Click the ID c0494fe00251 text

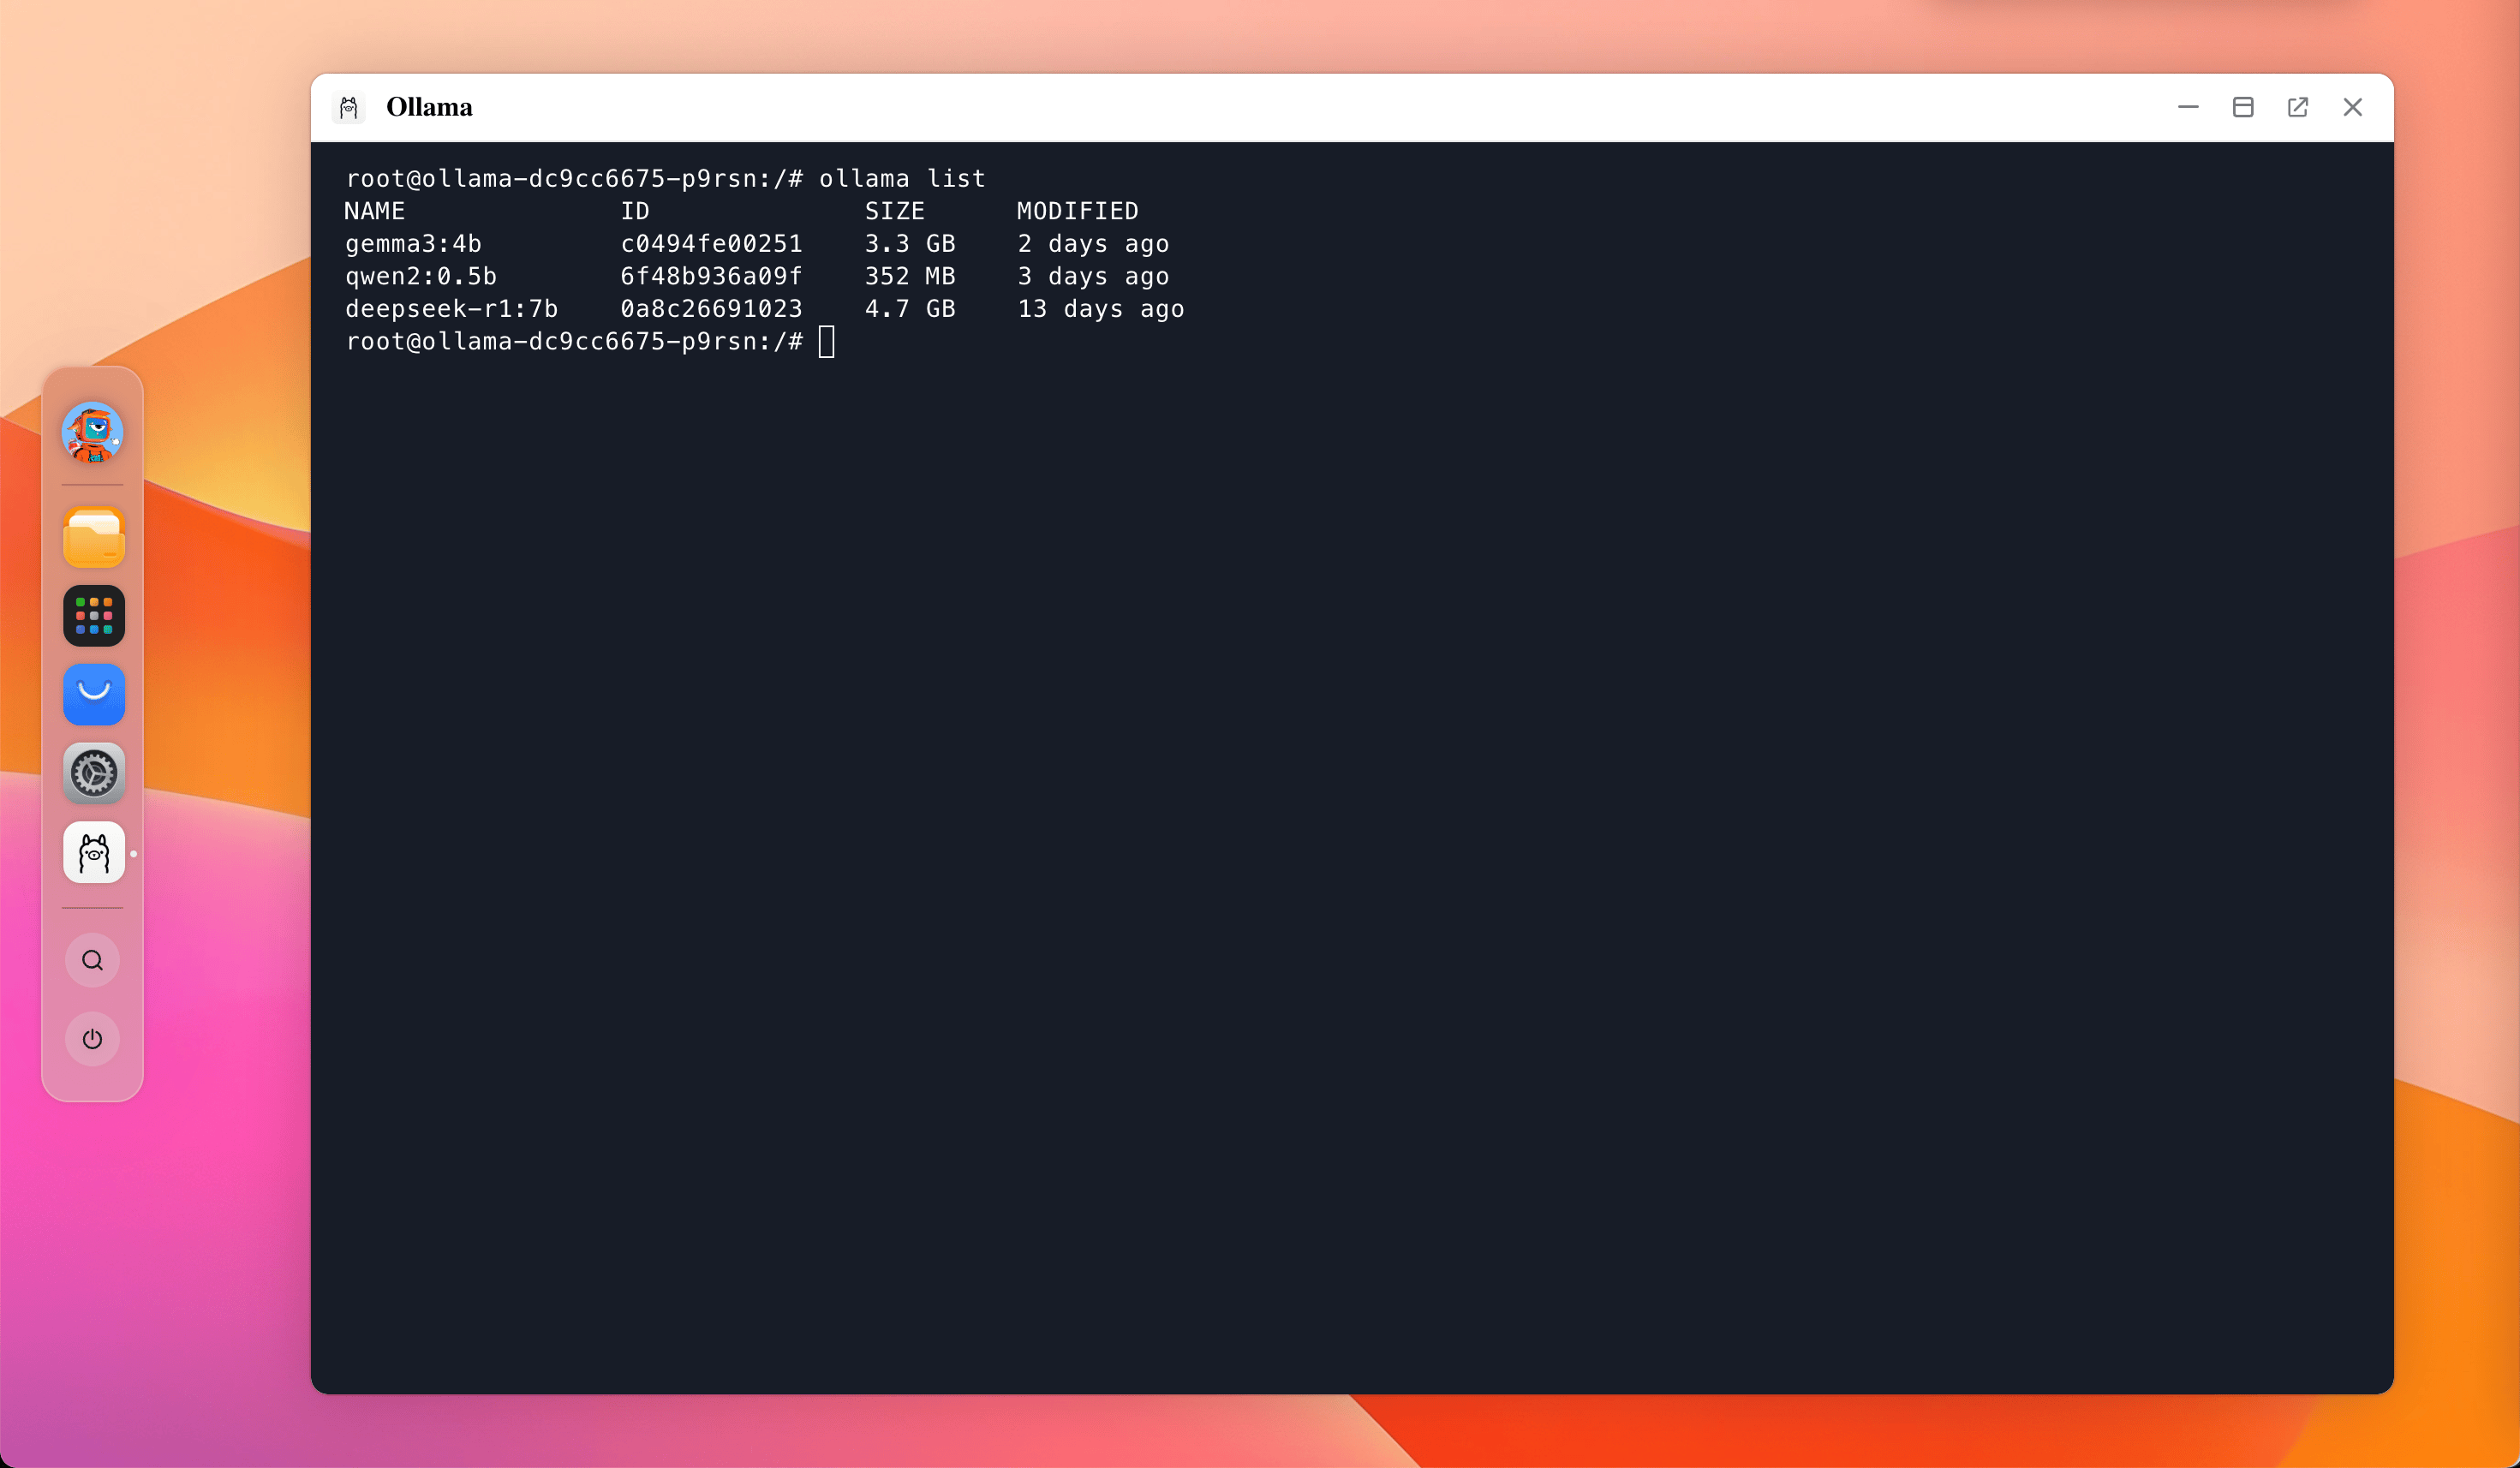(711, 244)
